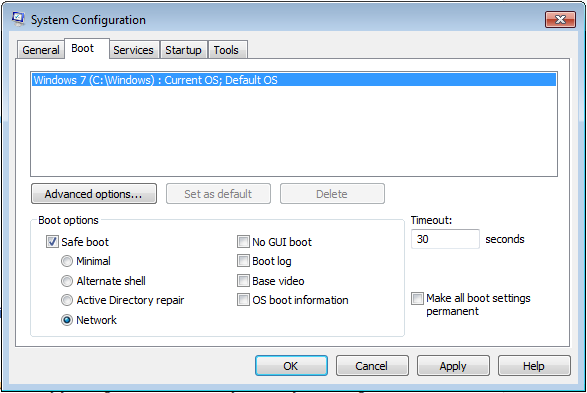Viewport: 587px width, 393px height.
Task: Click the System Configuration title bar icon
Action: (18, 19)
